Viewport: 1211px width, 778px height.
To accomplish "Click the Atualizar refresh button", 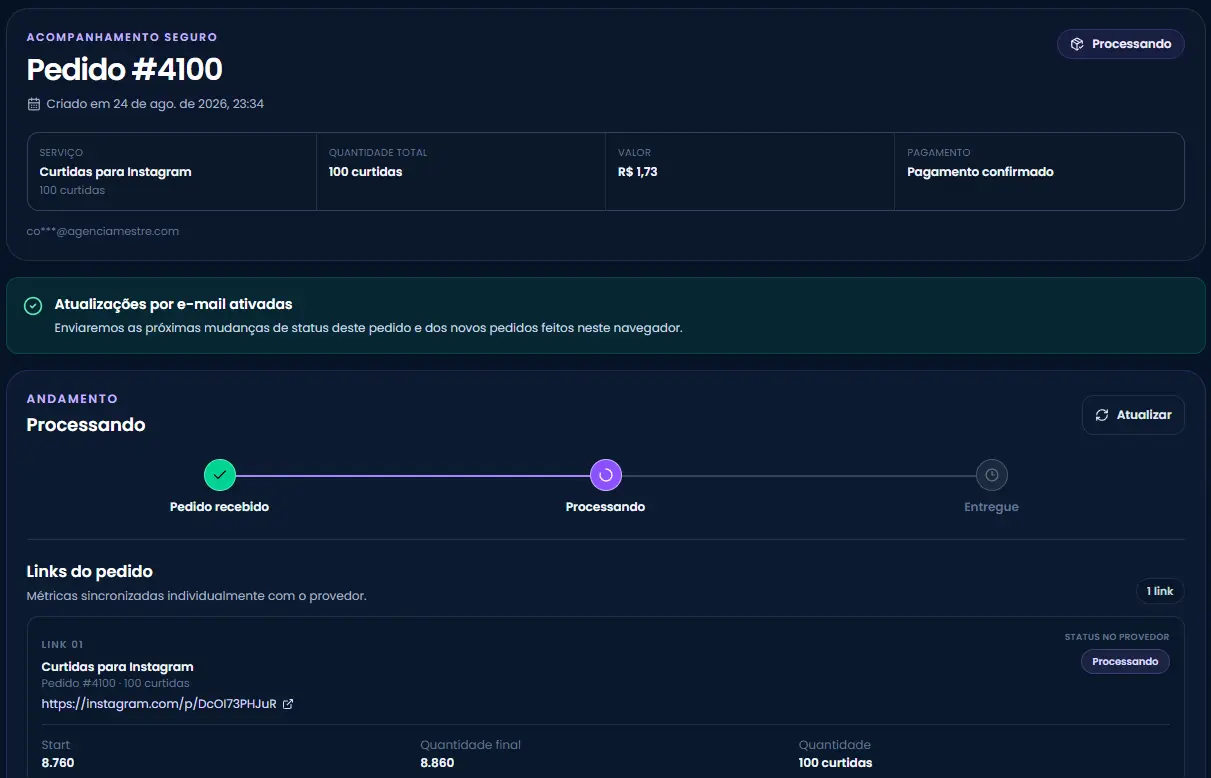I will (1133, 415).
